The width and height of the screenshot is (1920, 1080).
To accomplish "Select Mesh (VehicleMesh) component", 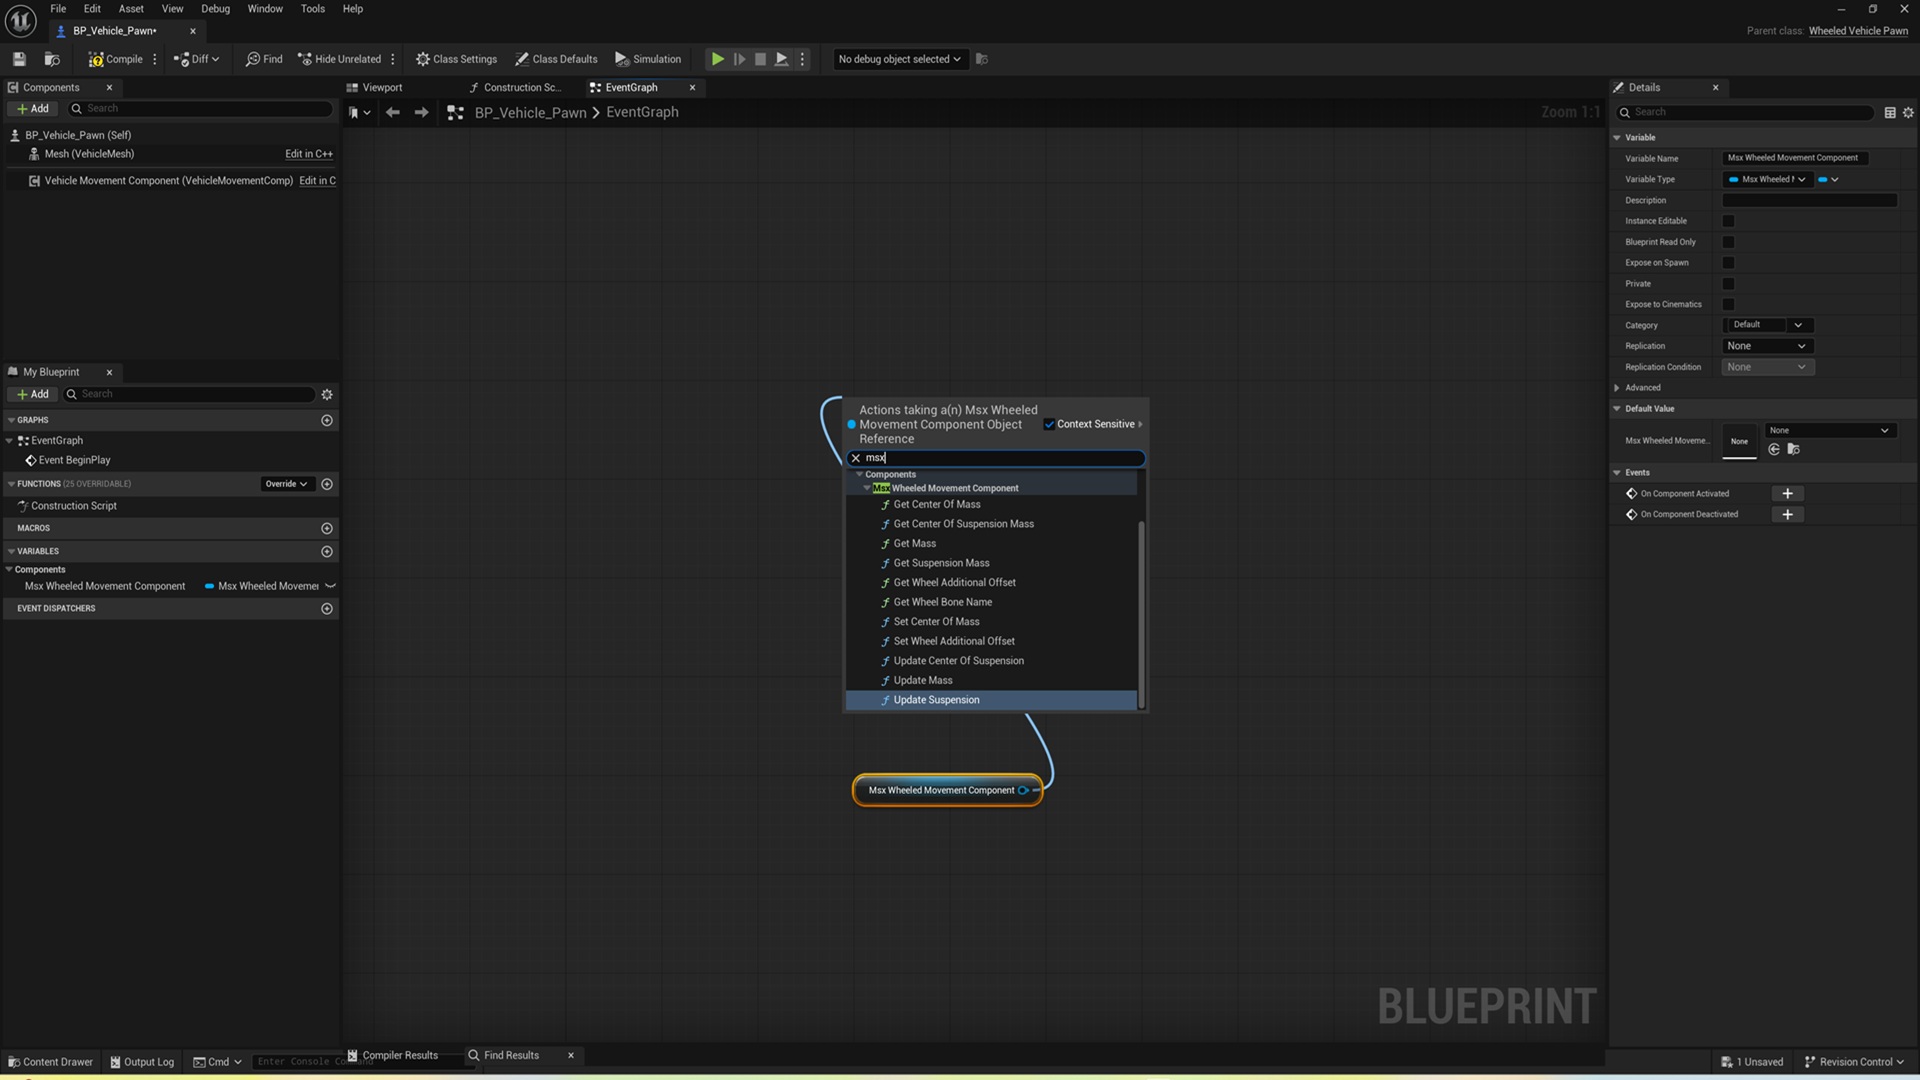I will point(89,154).
